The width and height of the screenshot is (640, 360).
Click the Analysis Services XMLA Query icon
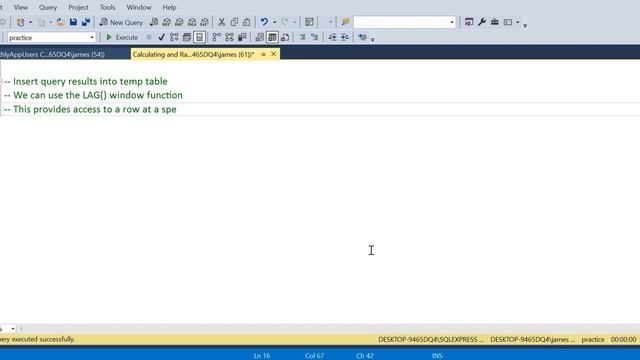[x=192, y=22]
